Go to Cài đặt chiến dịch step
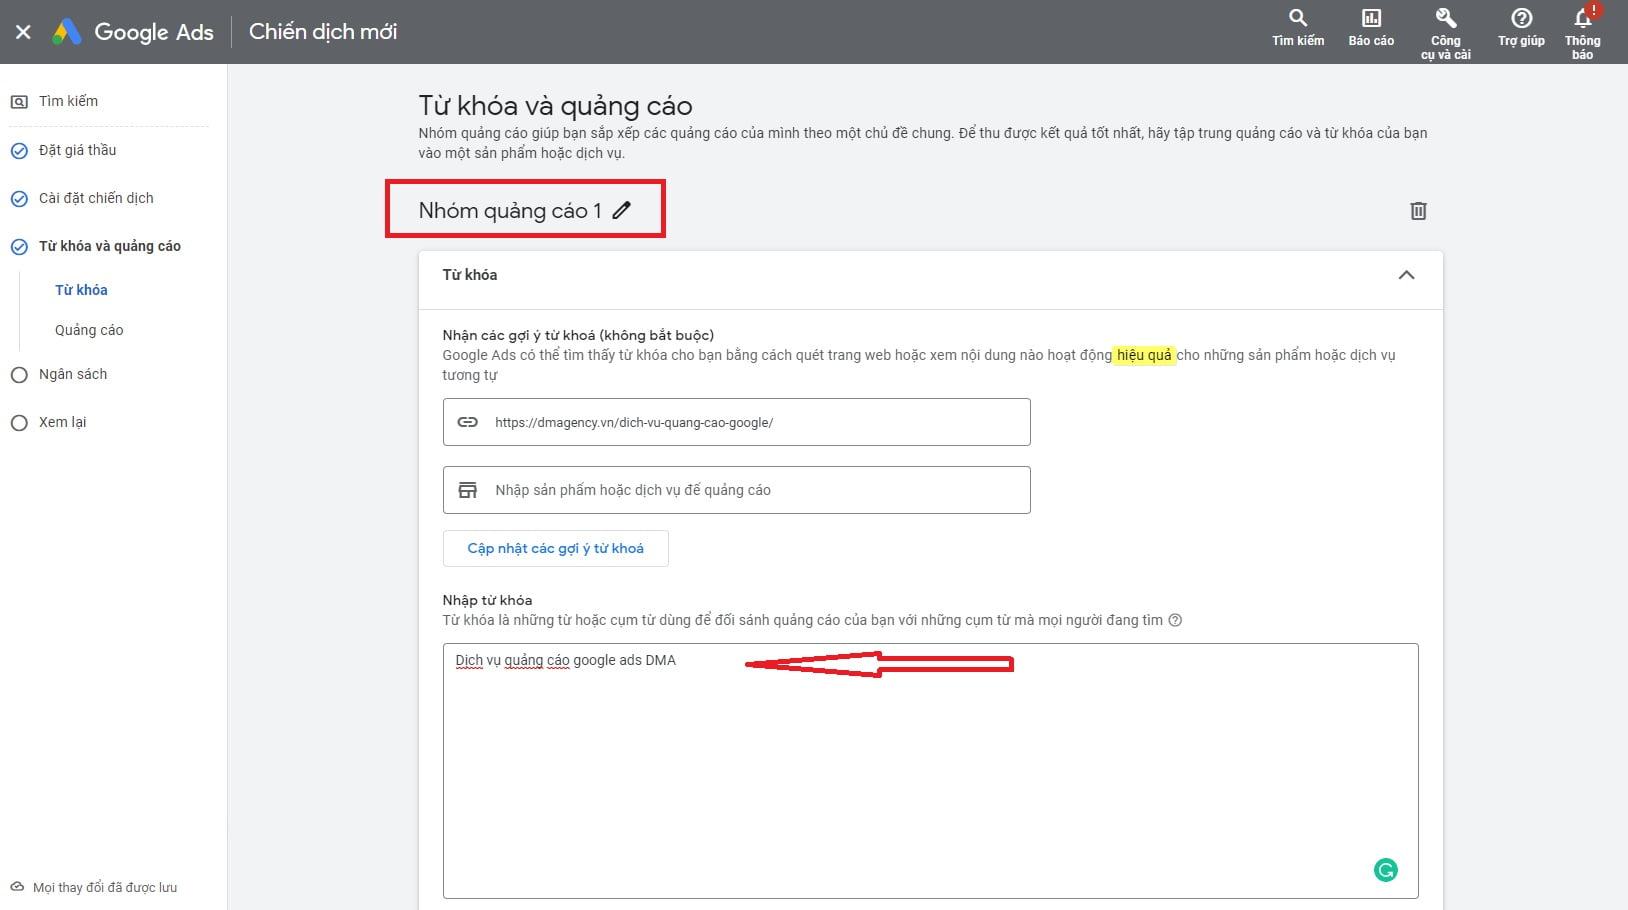 coord(96,198)
